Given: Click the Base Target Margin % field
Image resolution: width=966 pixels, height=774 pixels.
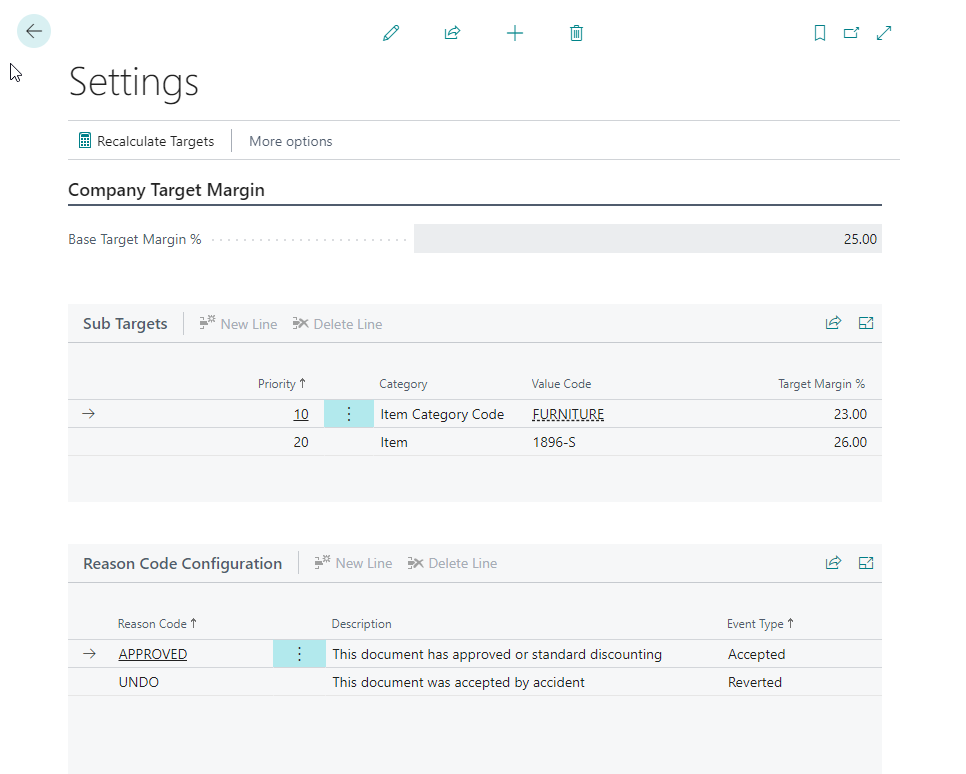Looking at the screenshot, I should [x=647, y=239].
